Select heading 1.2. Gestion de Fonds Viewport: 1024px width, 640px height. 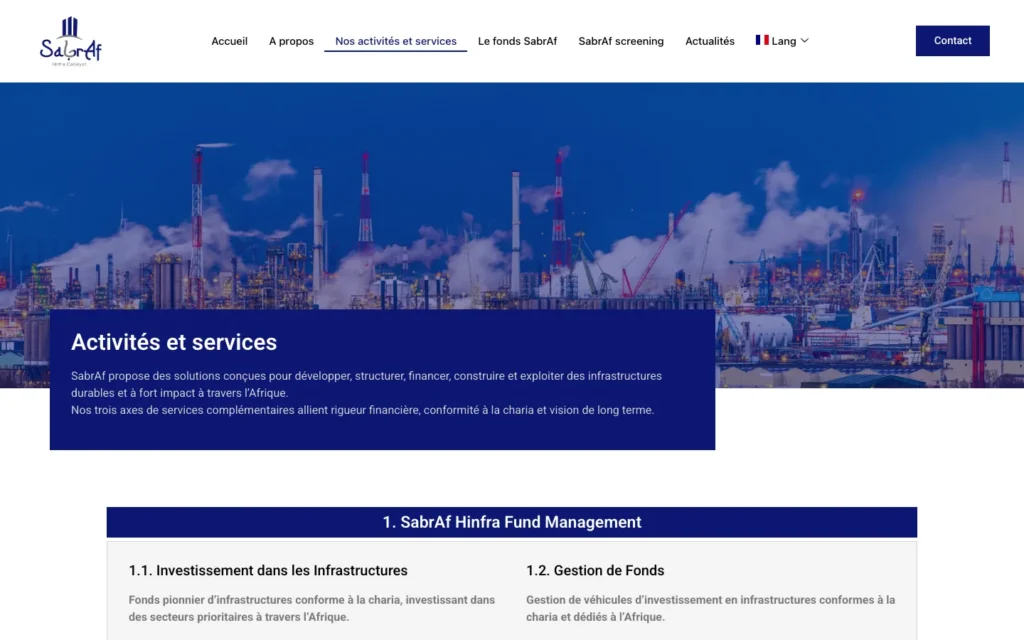coord(595,570)
